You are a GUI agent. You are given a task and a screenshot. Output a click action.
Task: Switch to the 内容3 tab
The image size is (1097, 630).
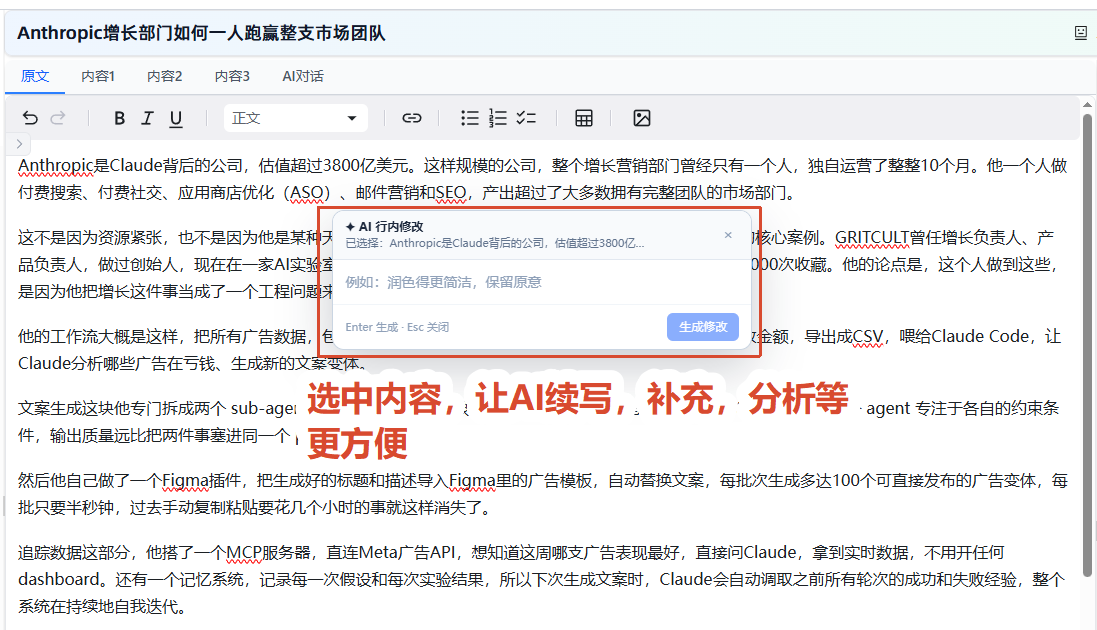tap(232, 76)
